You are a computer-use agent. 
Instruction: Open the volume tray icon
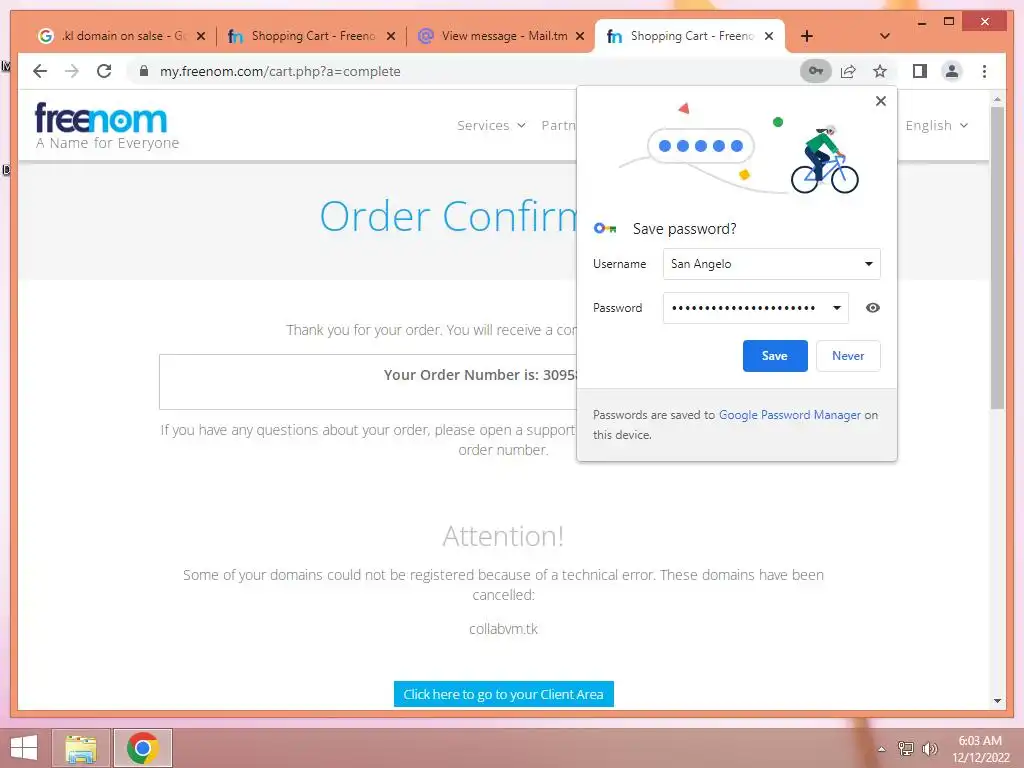pos(929,748)
